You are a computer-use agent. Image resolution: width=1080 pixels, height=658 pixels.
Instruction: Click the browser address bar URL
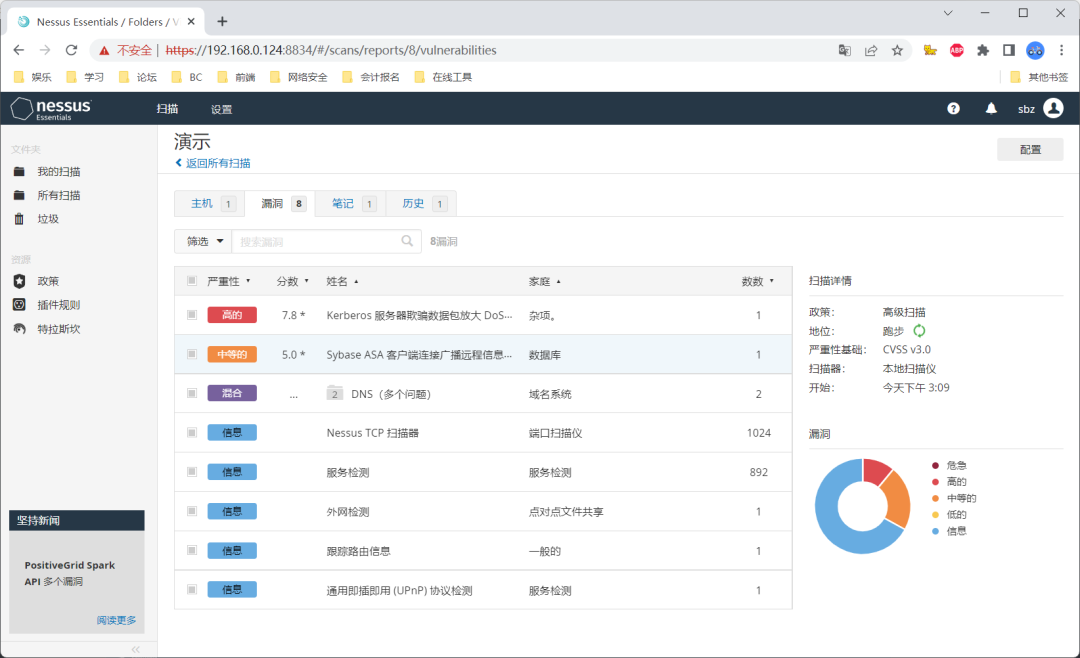[x=331, y=50]
